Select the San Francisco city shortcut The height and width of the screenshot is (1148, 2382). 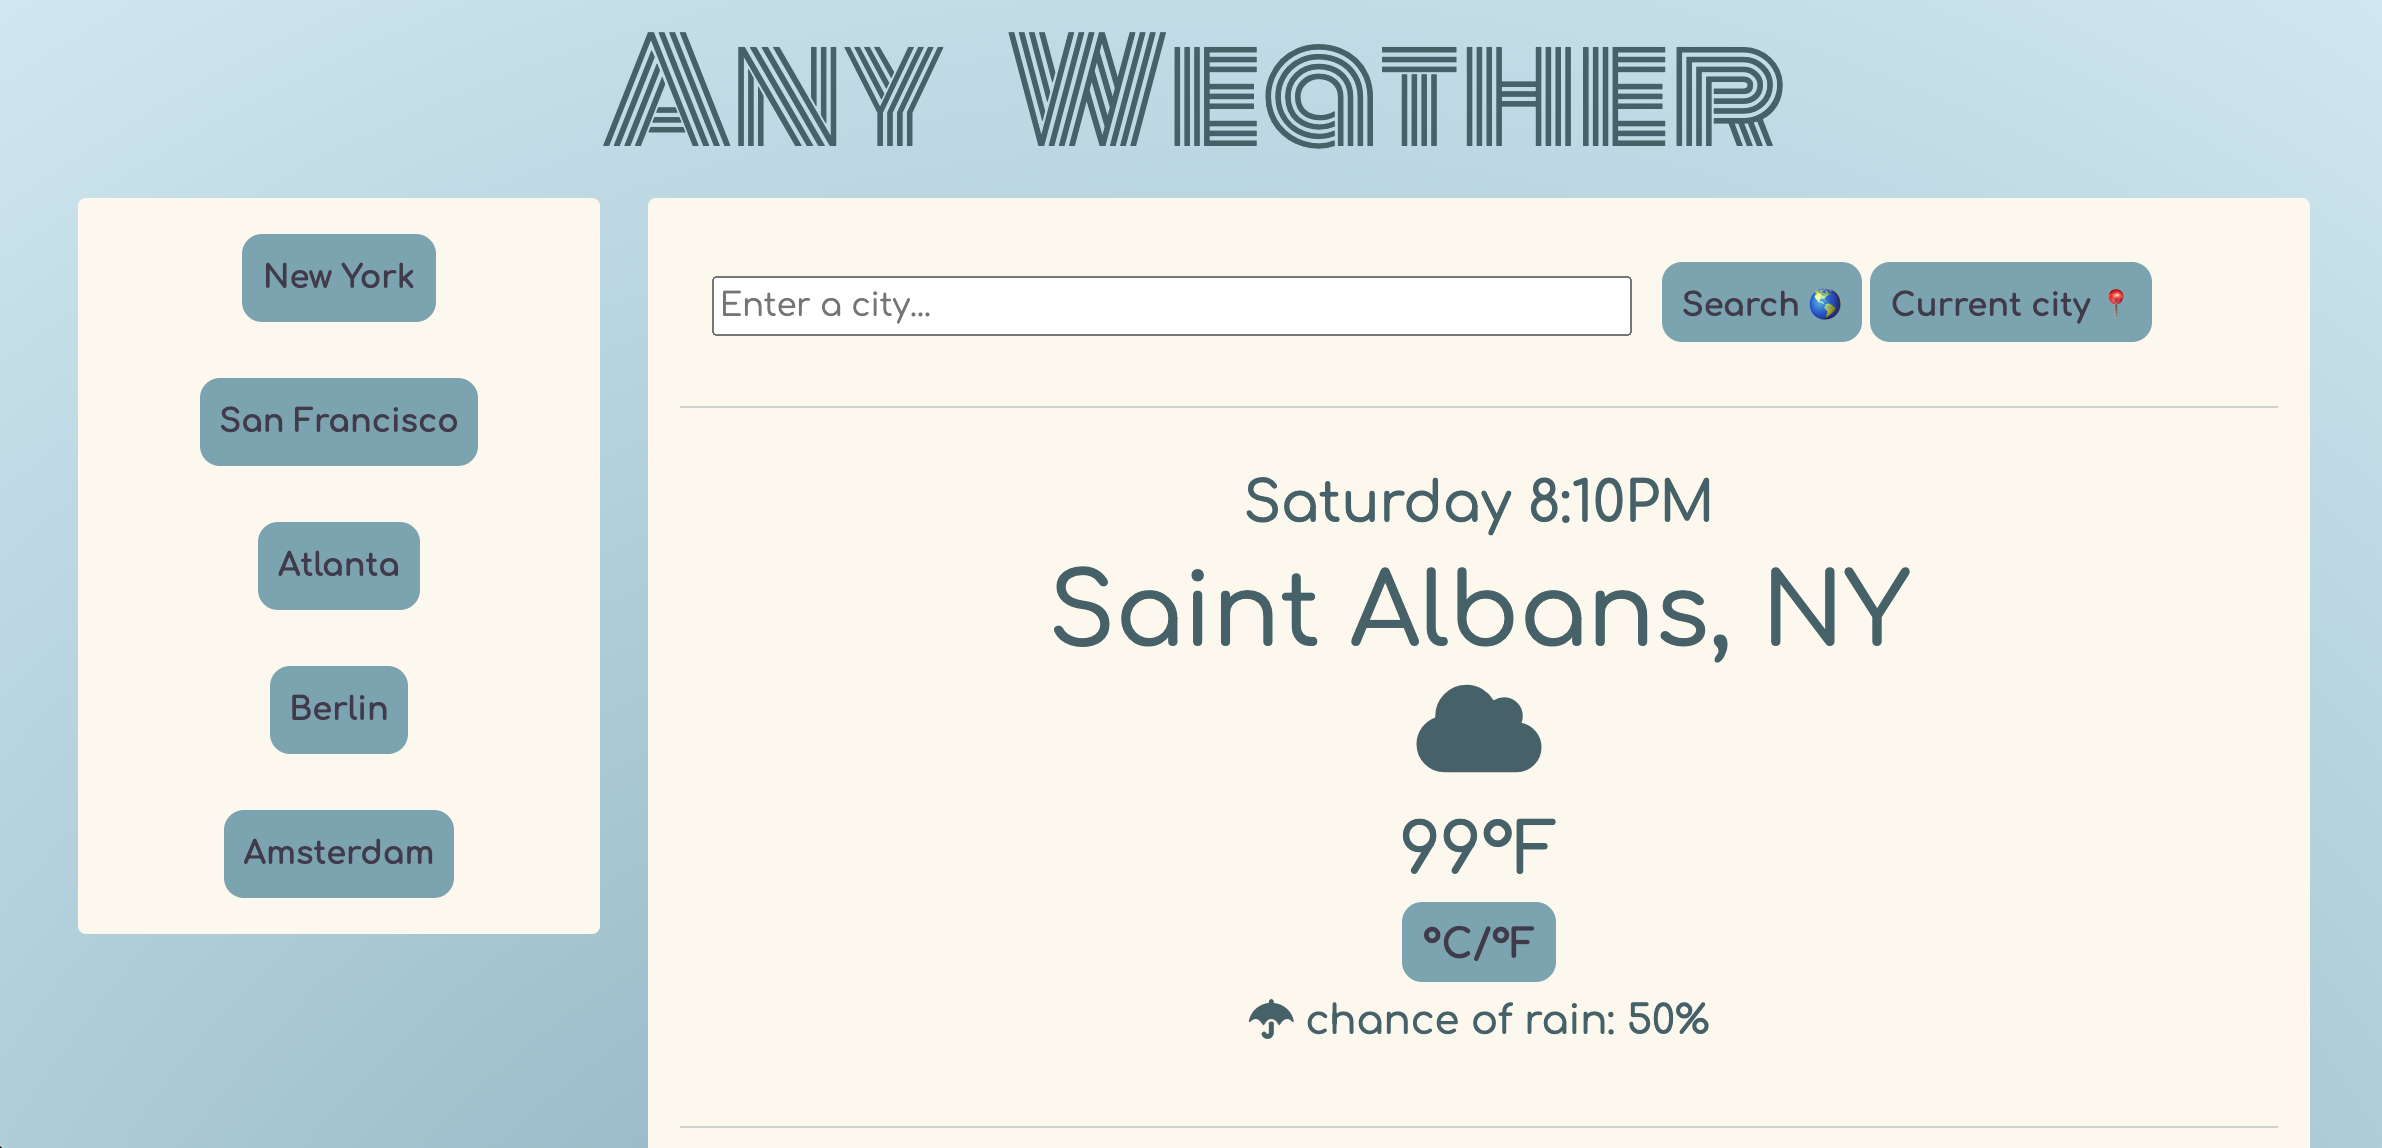[x=338, y=421]
